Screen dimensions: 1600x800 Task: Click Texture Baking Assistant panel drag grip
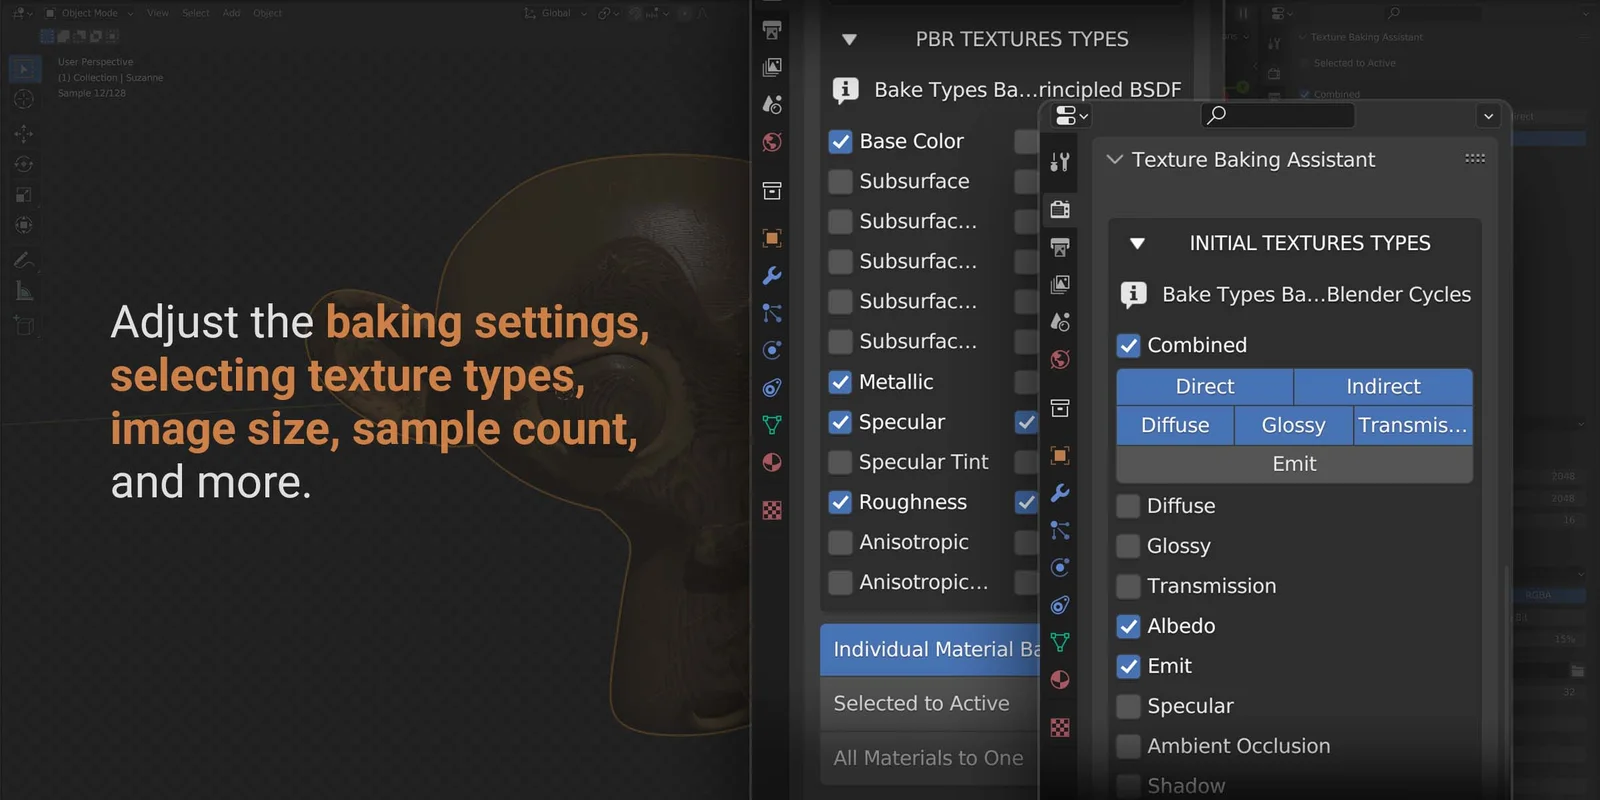pyautogui.click(x=1475, y=159)
